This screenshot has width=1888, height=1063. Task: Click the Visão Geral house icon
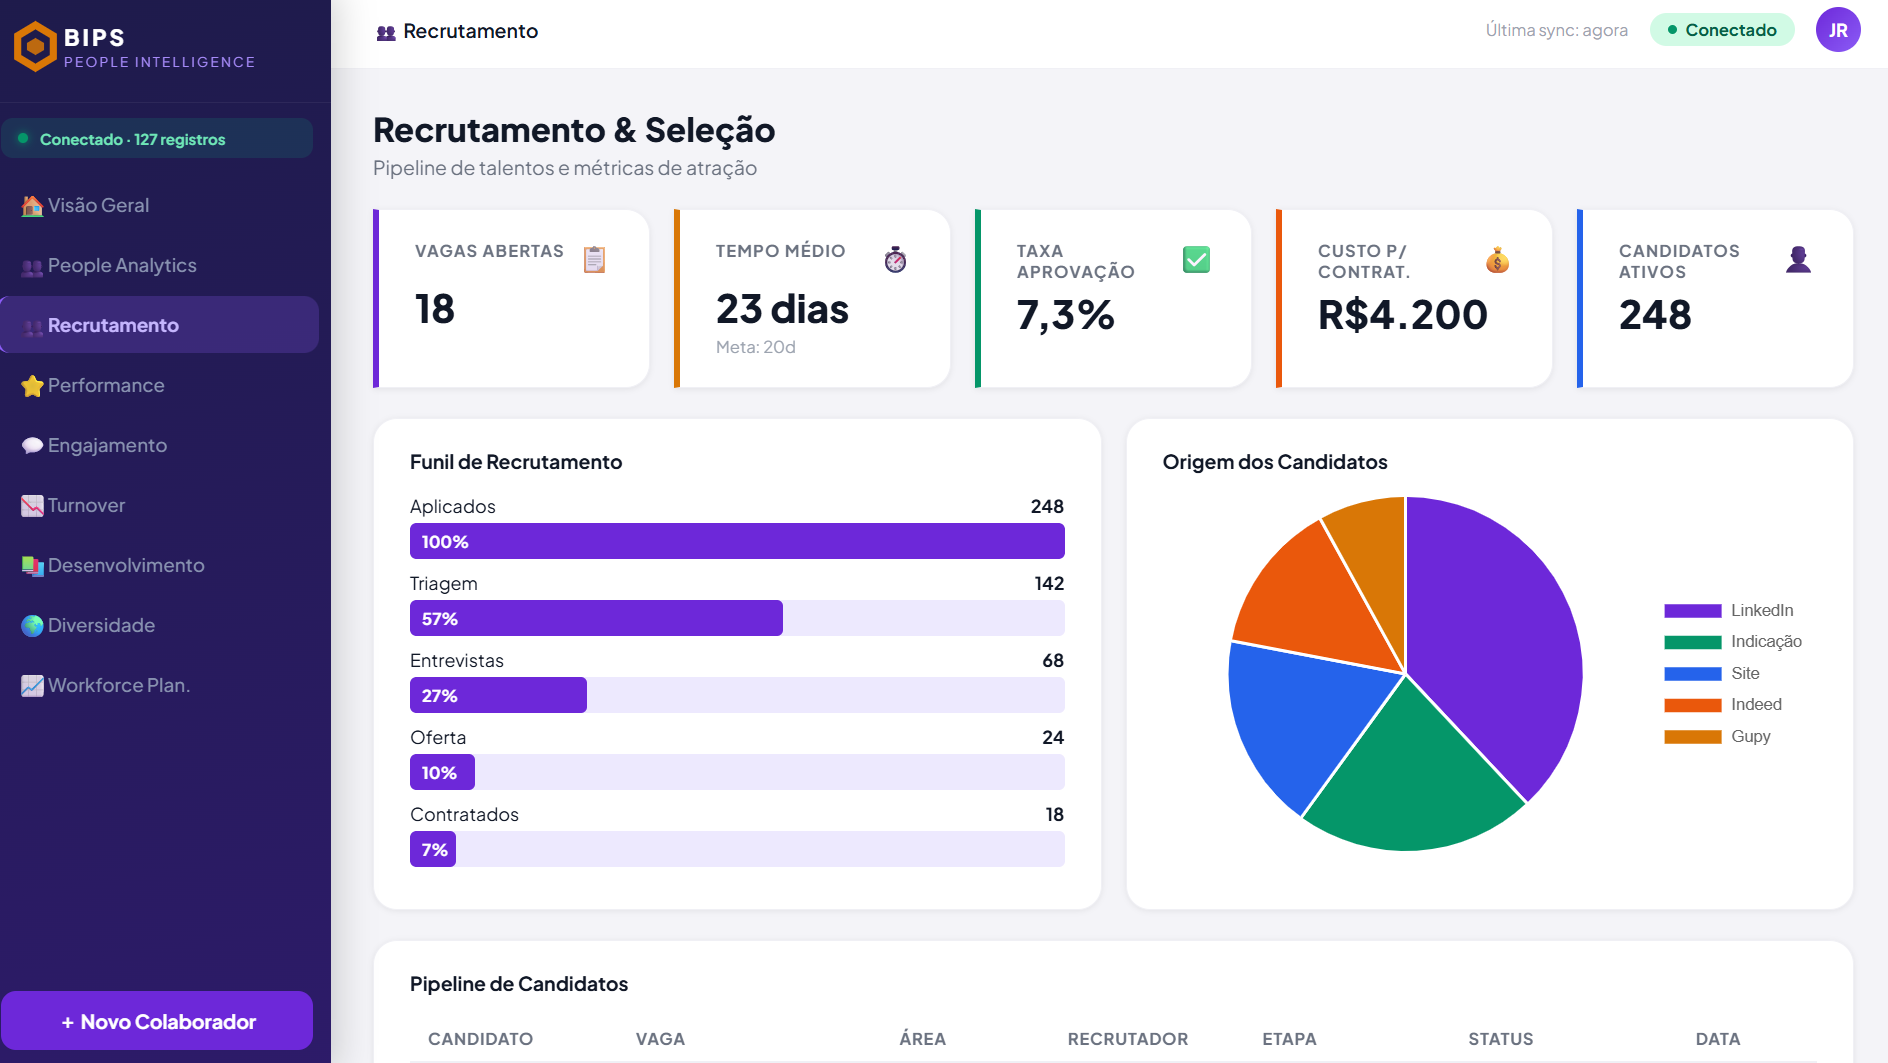tap(32, 206)
